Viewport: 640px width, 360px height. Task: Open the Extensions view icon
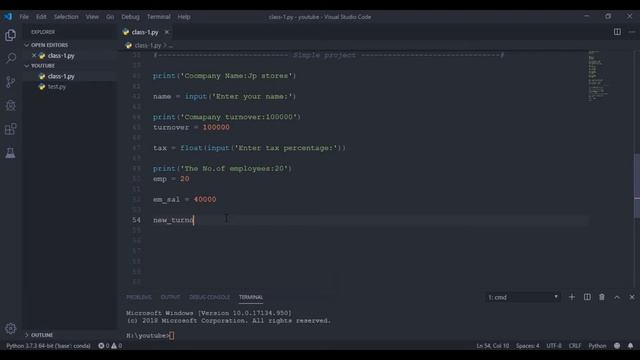(11, 129)
